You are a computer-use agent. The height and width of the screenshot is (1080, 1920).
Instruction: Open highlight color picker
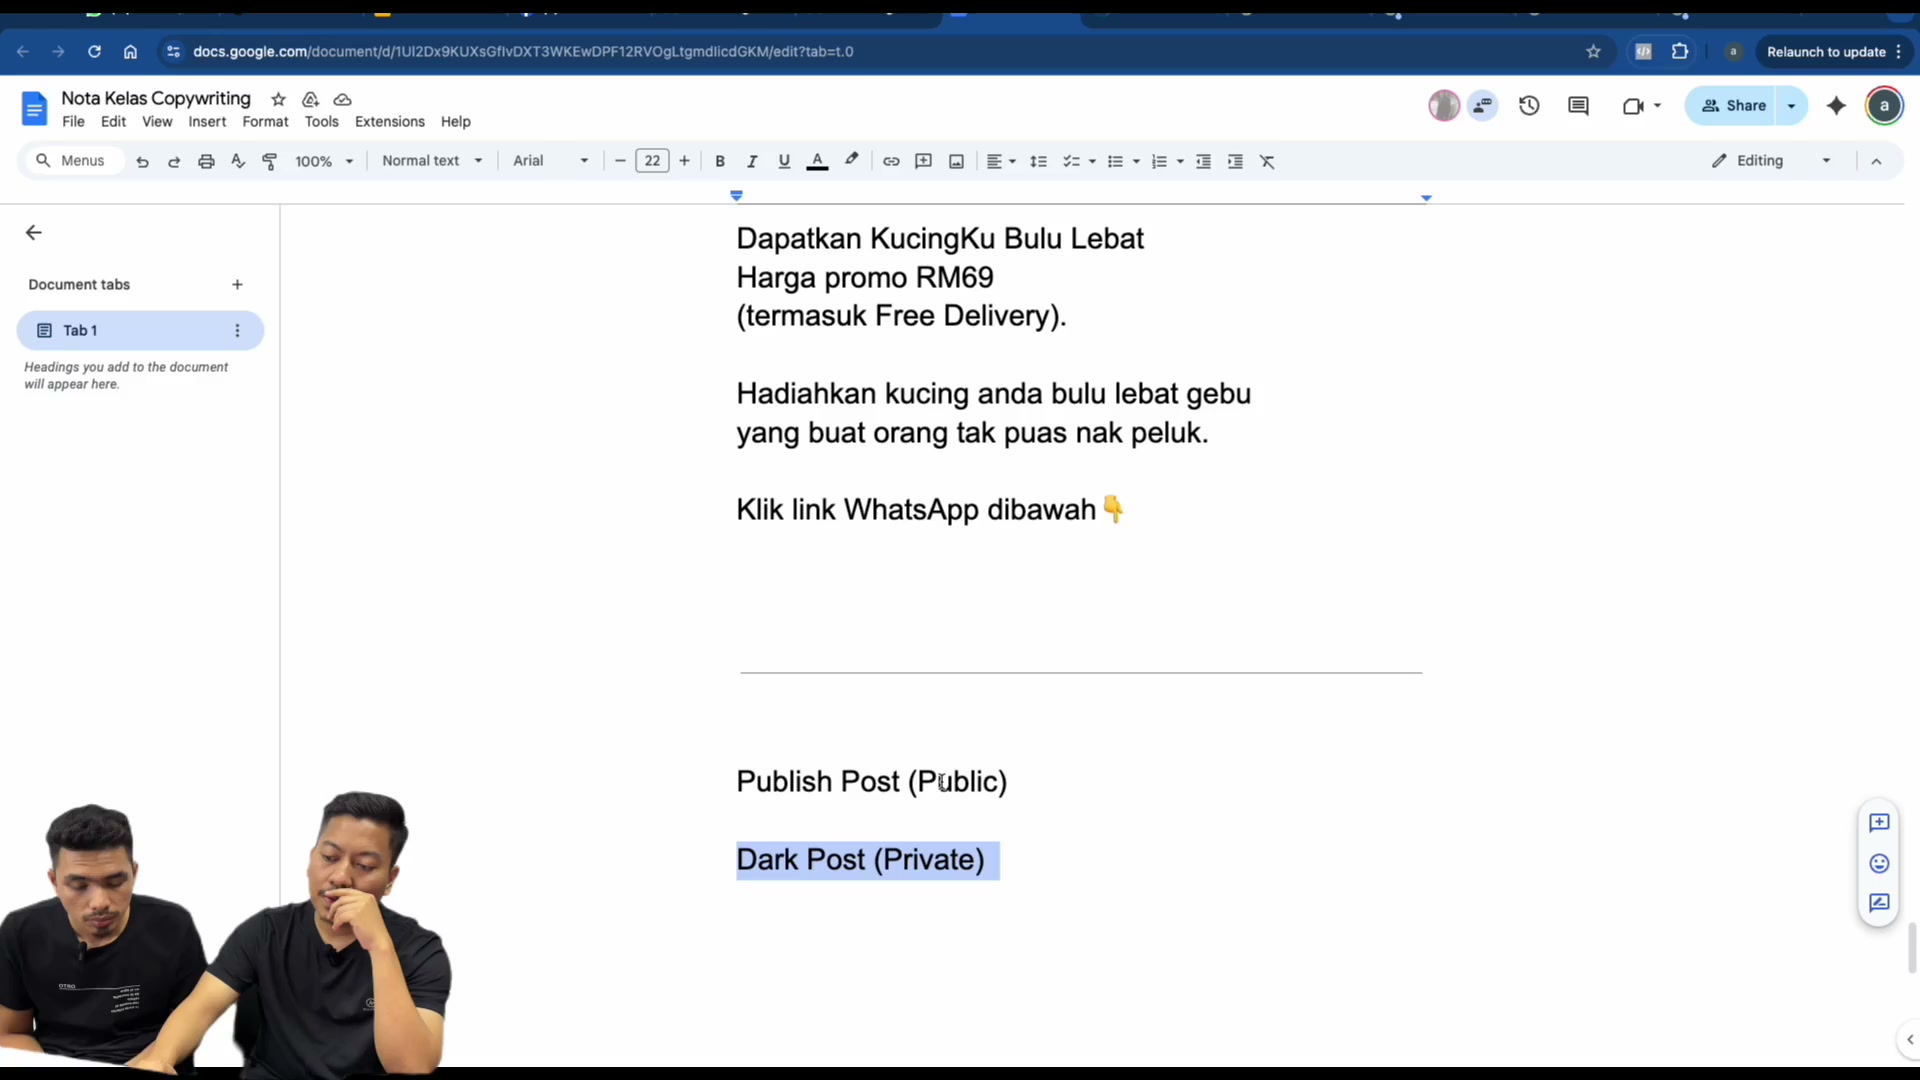[851, 160]
